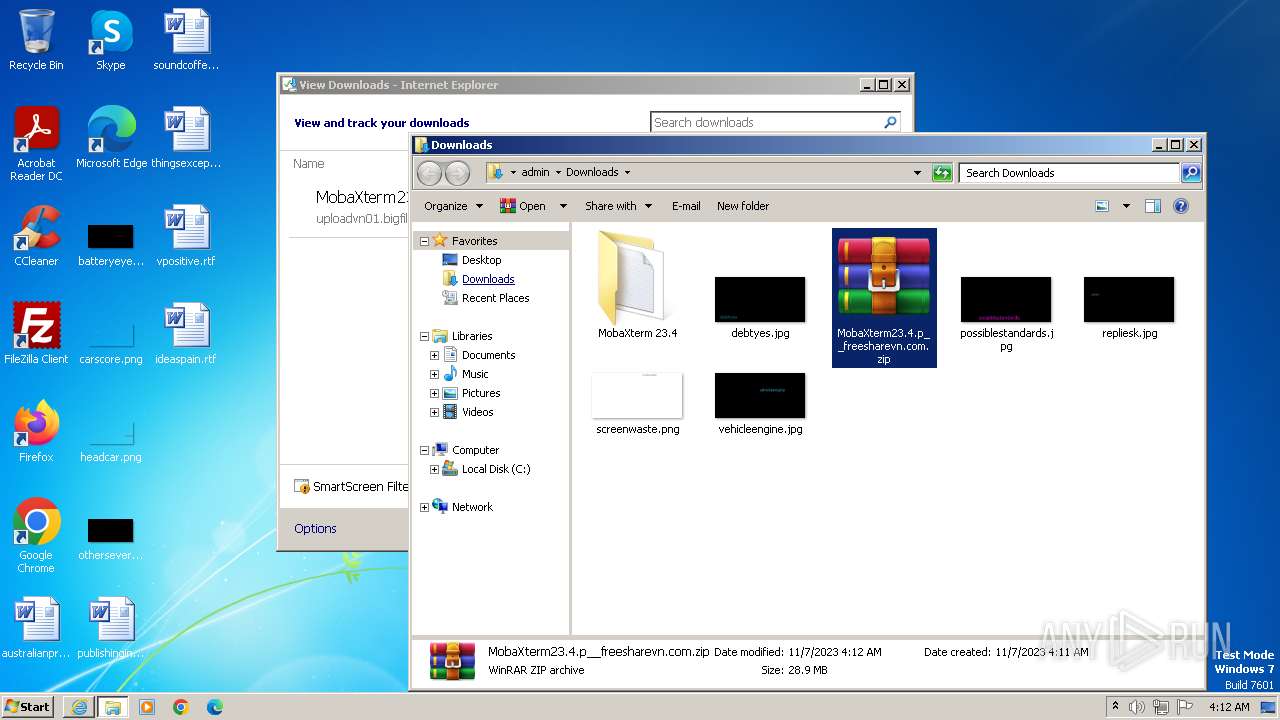Screen dimensions: 1280x720
Task: Expand the Documents library node
Action: click(x=434, y=355)
